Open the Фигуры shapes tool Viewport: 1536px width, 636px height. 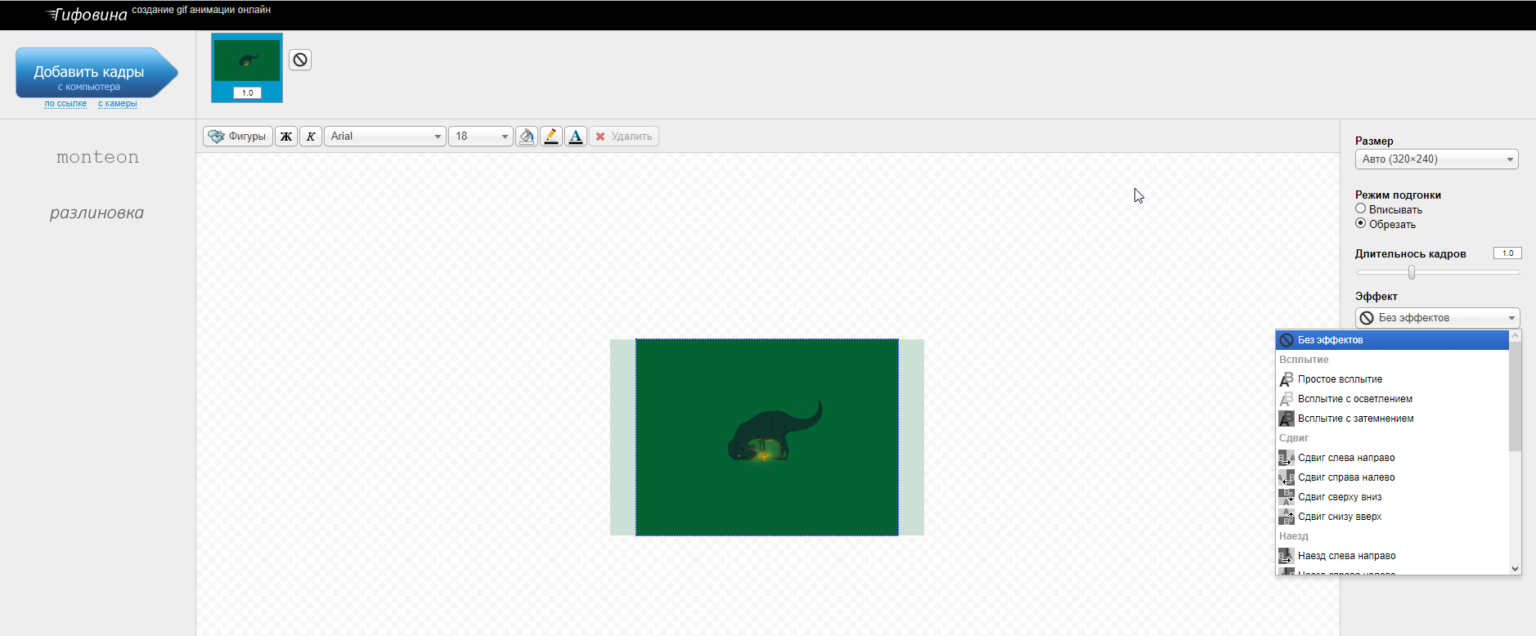pyautogui.click(x=238, y=136)
